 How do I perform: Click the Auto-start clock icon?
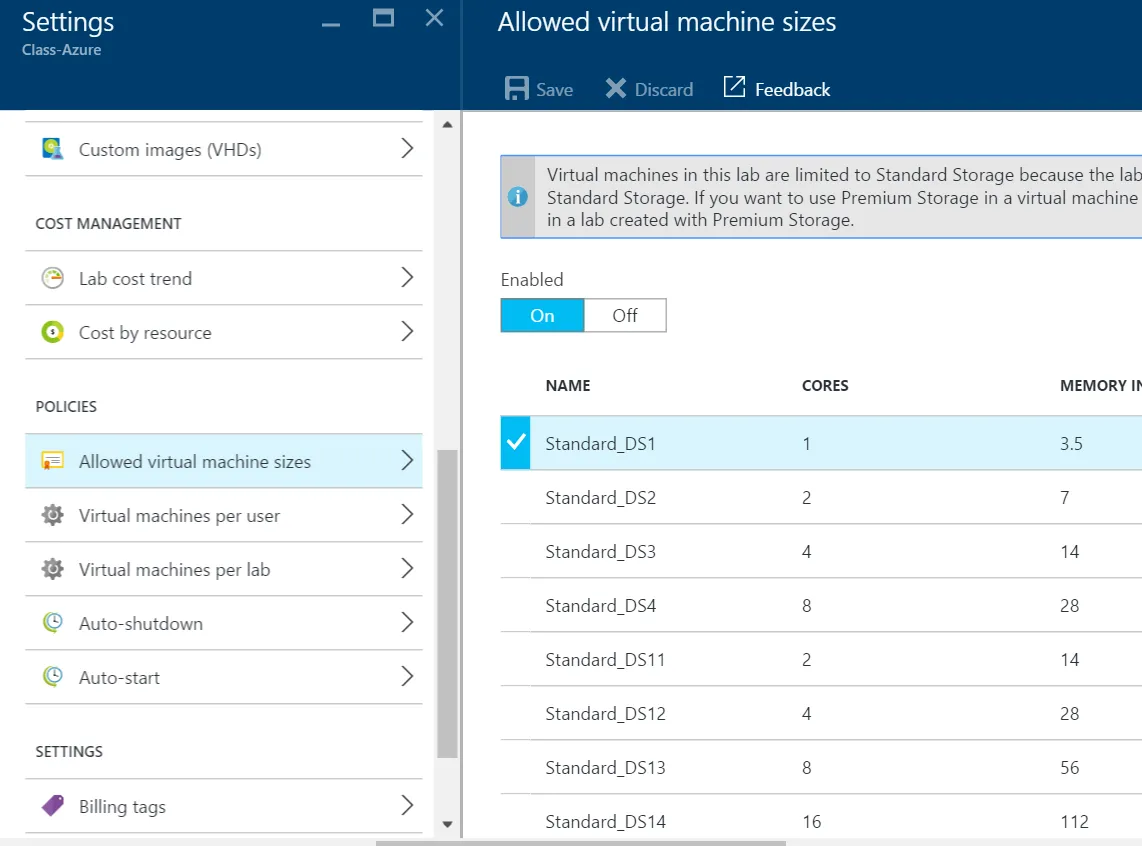(53, 677)
